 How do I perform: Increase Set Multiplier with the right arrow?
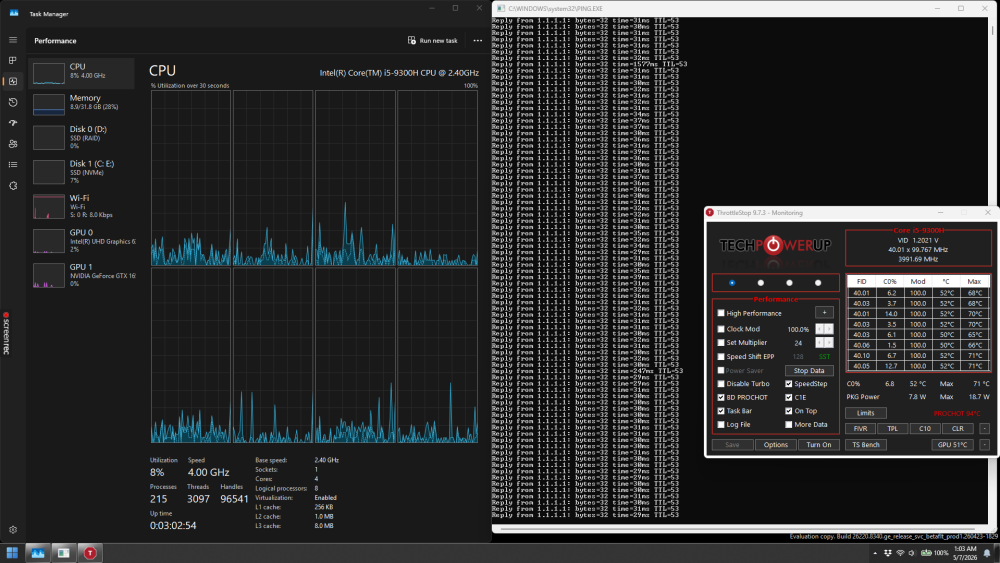[x=829, y=342]
